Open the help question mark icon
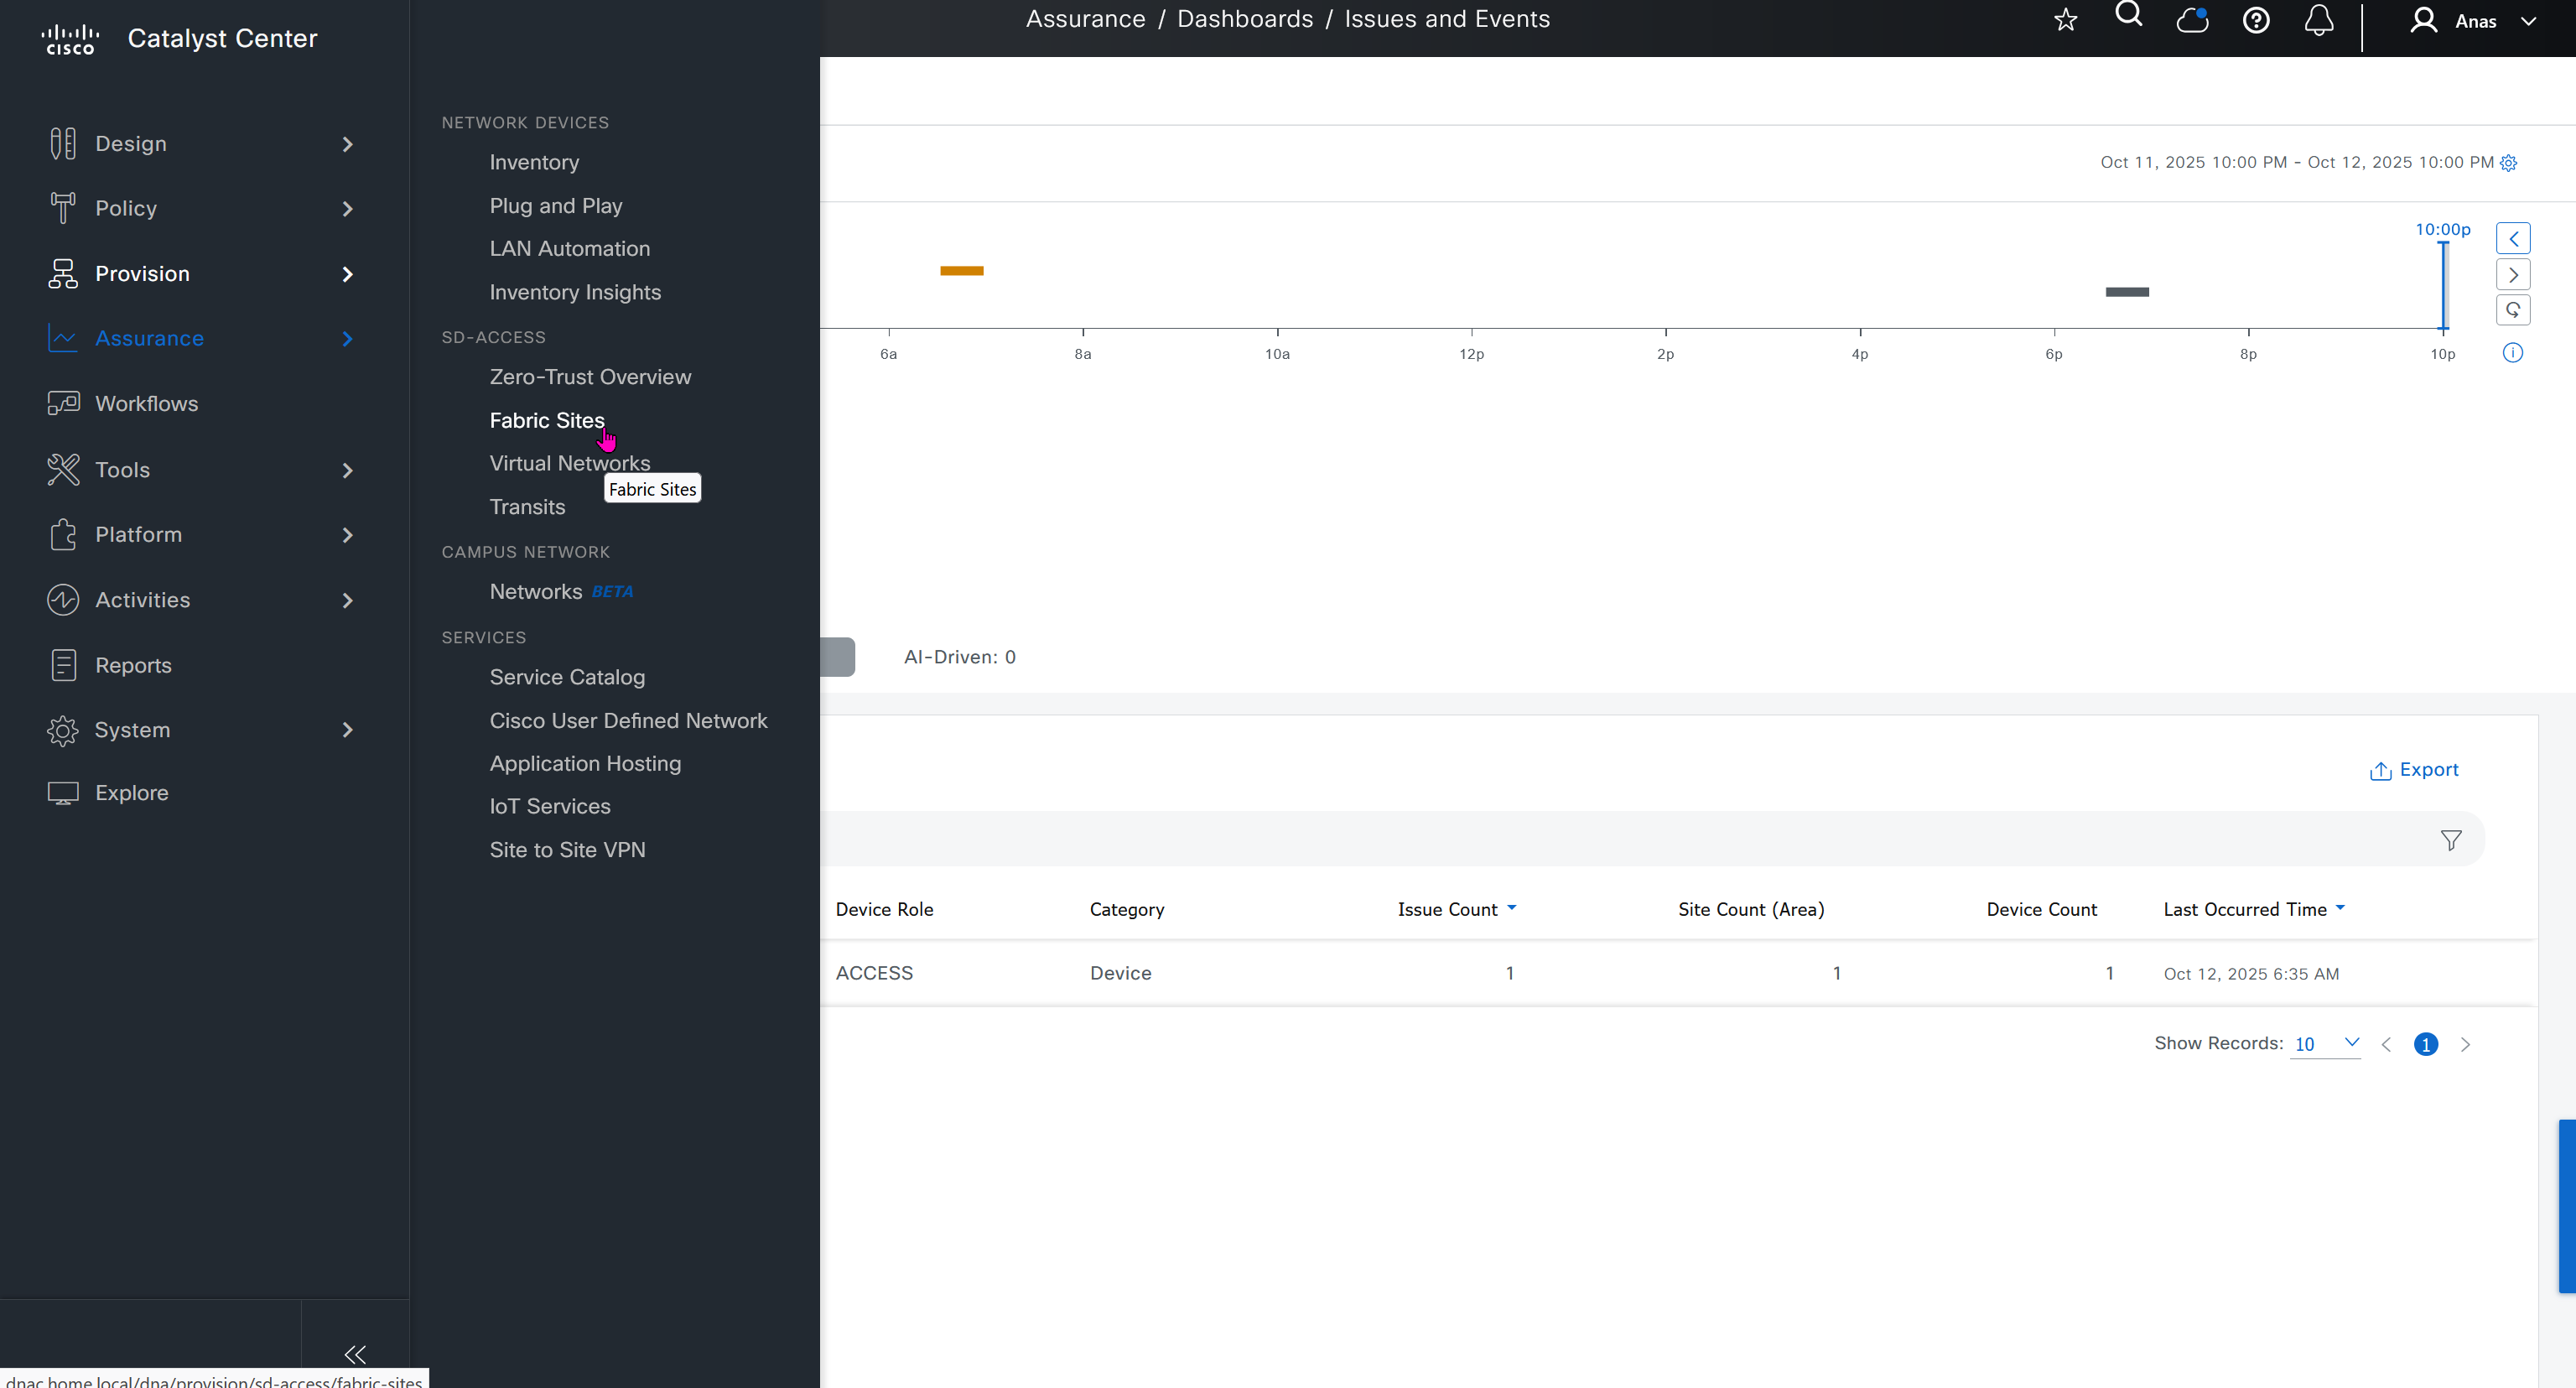 tap(2255, 20)
